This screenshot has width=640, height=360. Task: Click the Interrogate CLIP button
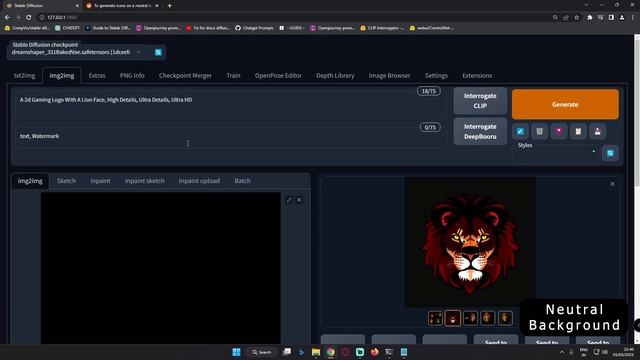point(480,101)
